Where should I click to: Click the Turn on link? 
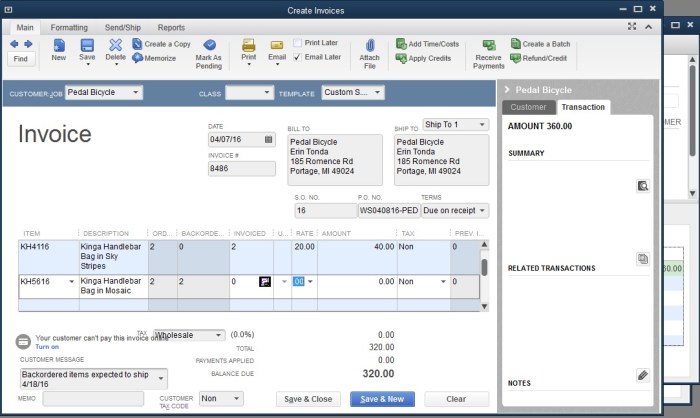pos(47,347)
